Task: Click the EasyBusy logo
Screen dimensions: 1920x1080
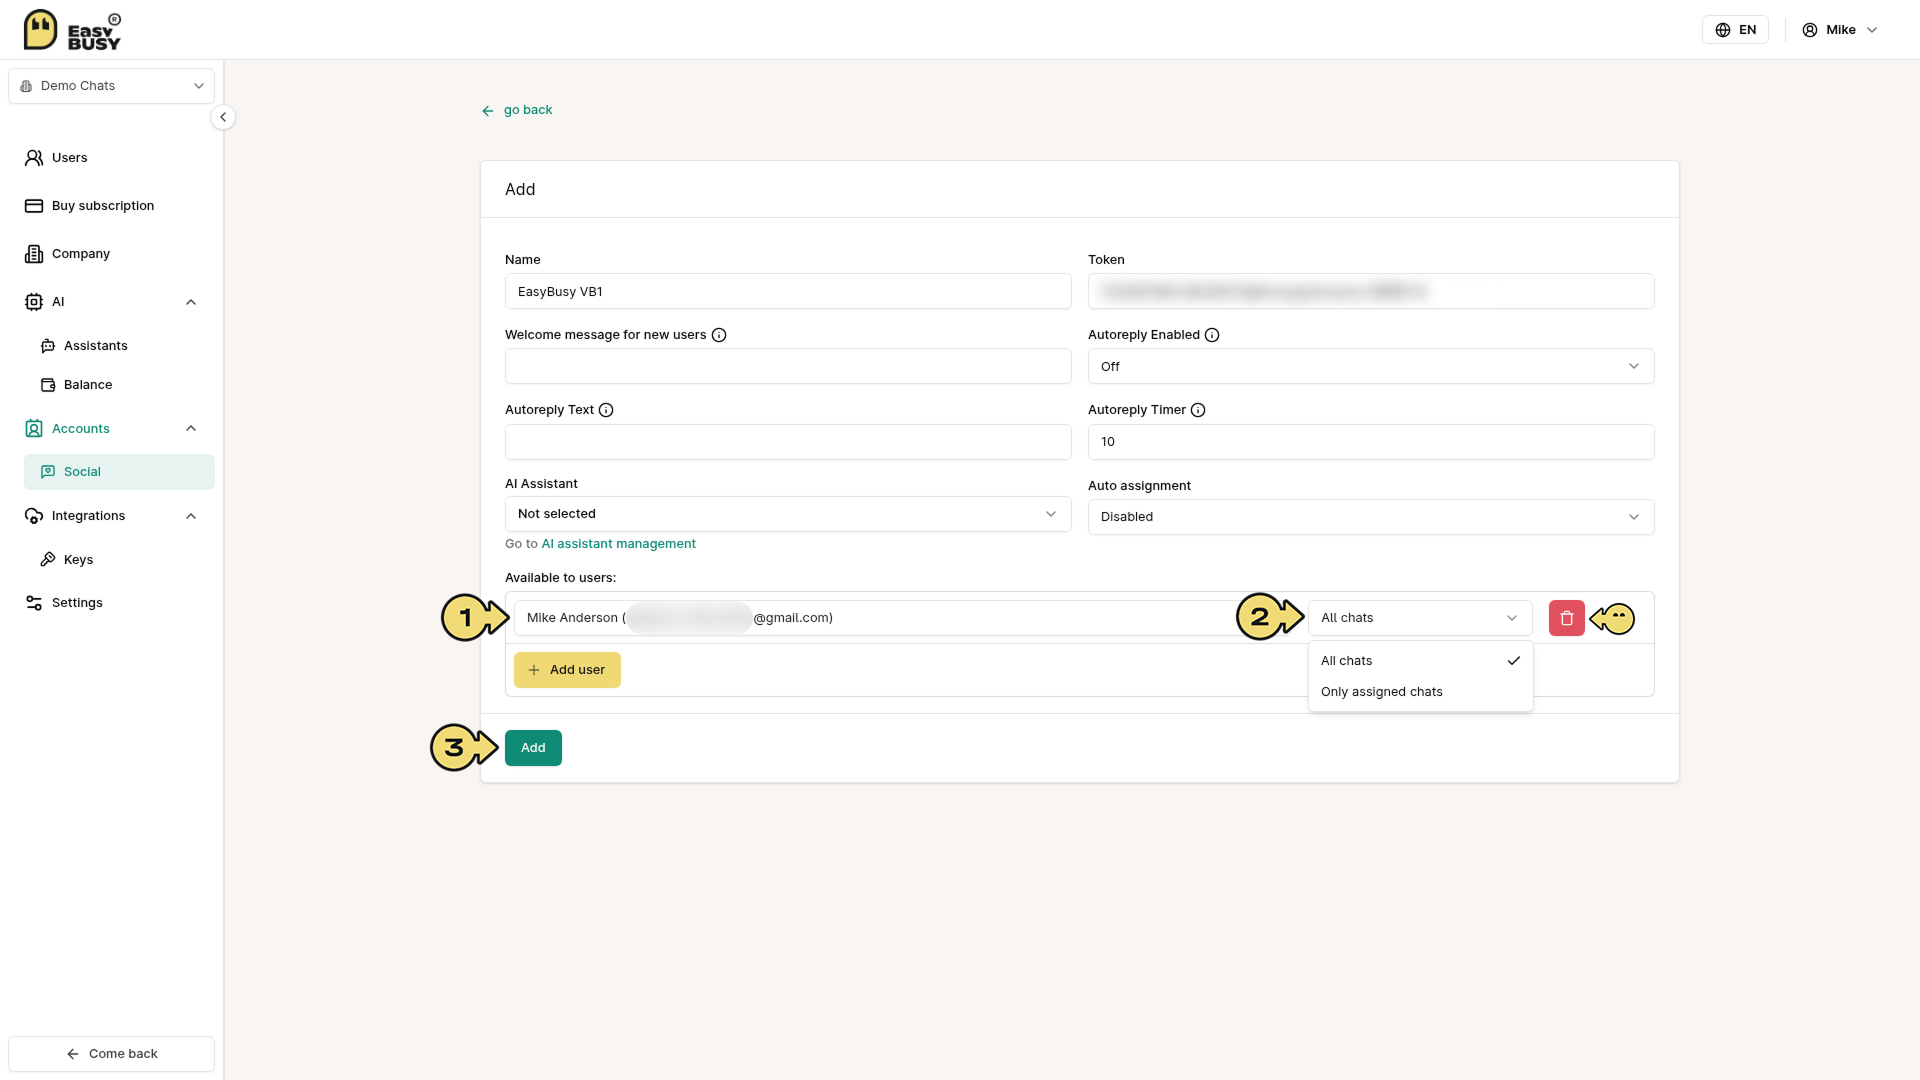Action: click(72, 30)
